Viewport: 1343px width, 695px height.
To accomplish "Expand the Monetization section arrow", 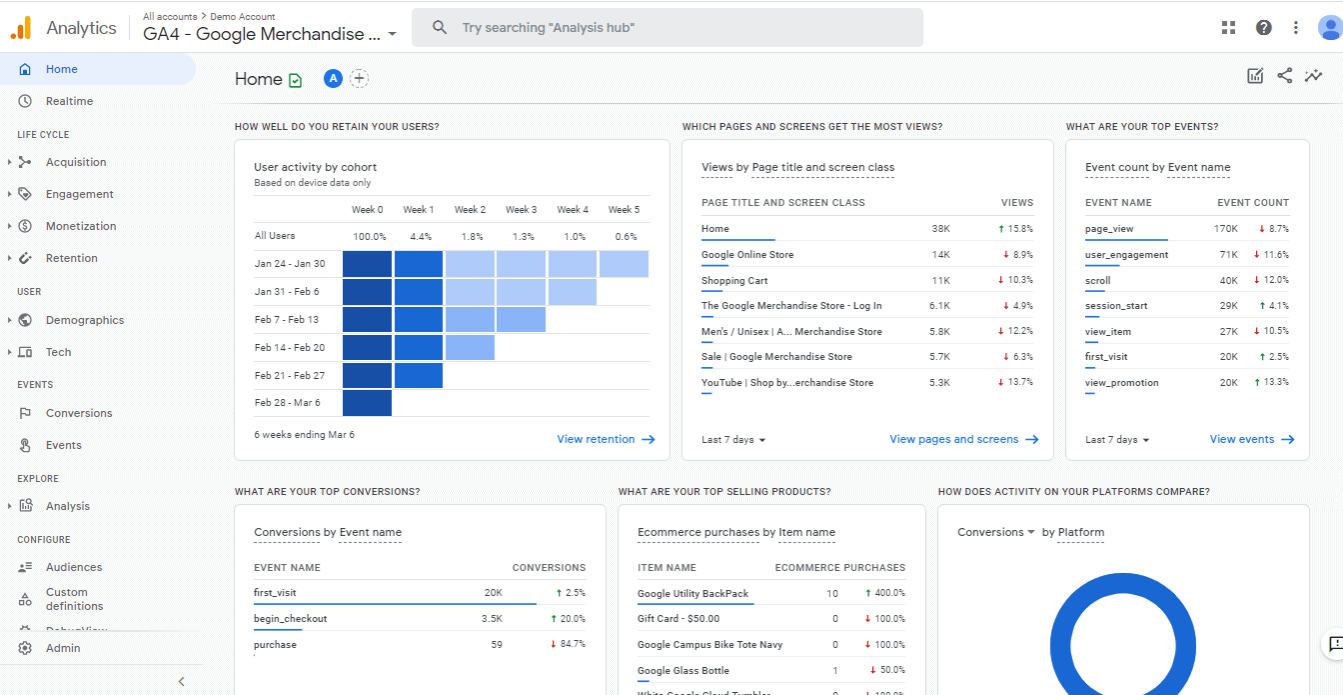I will coord(9,226).
